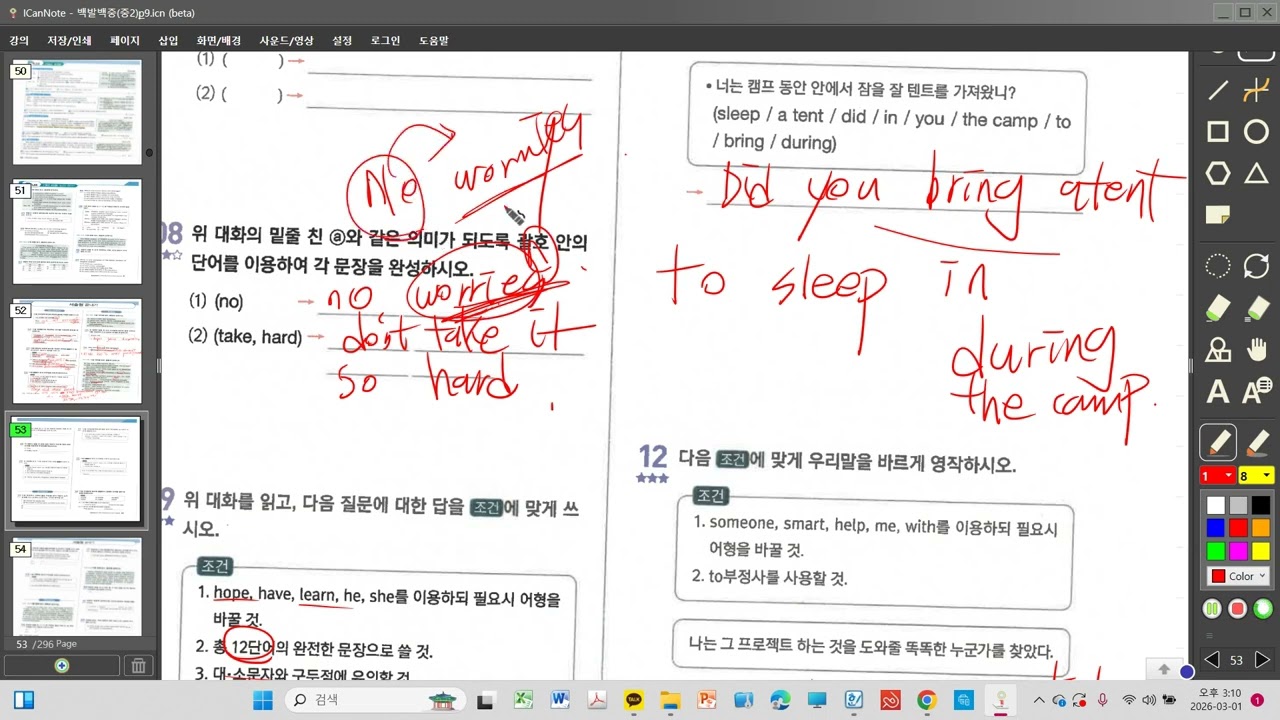Open page 50 thumbnail
The image size is (1280, 720).
tap(77, 111)
